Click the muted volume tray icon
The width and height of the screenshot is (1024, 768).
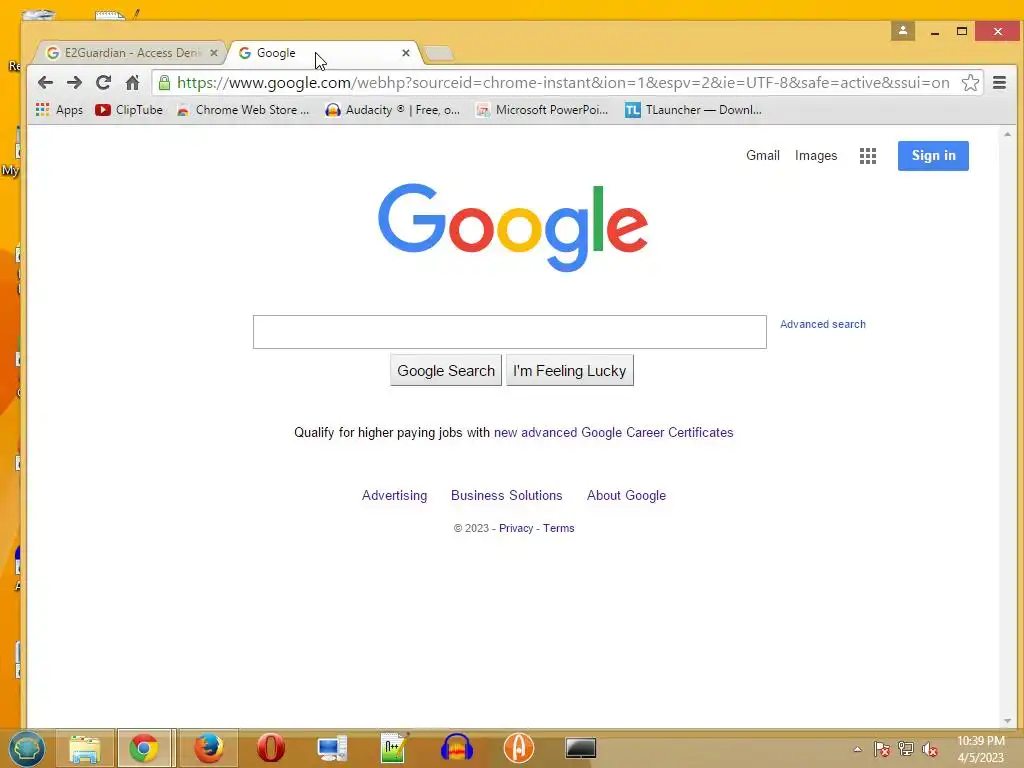[930, 749]
